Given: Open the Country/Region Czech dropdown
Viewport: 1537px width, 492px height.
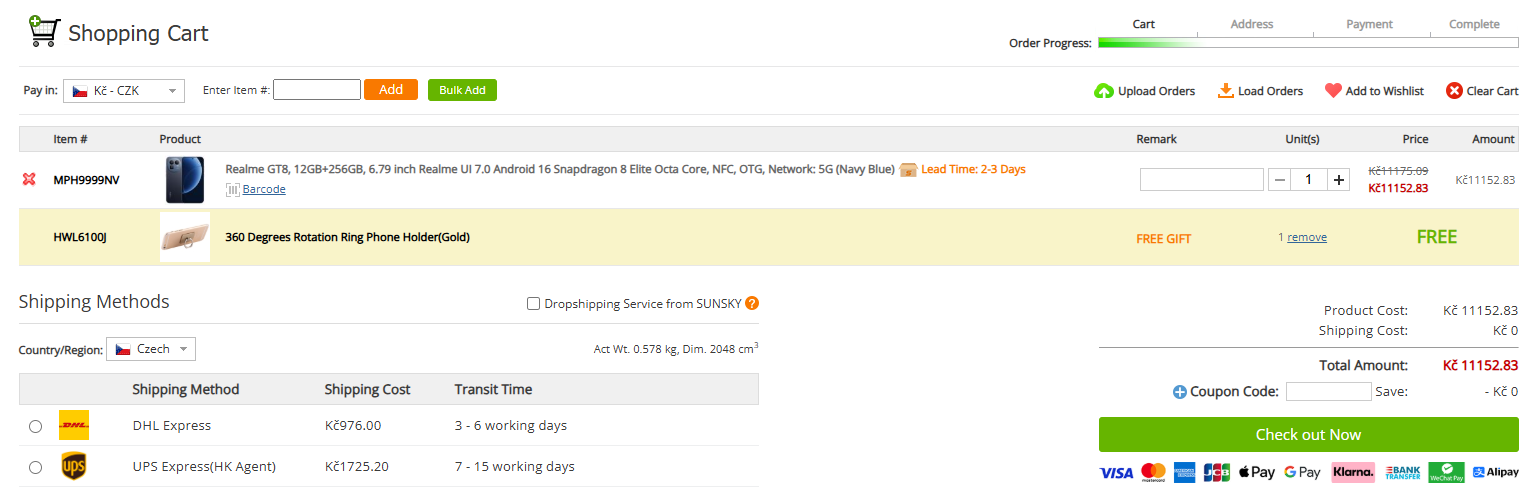Looking at the screenshot, I should coord(151,349).
